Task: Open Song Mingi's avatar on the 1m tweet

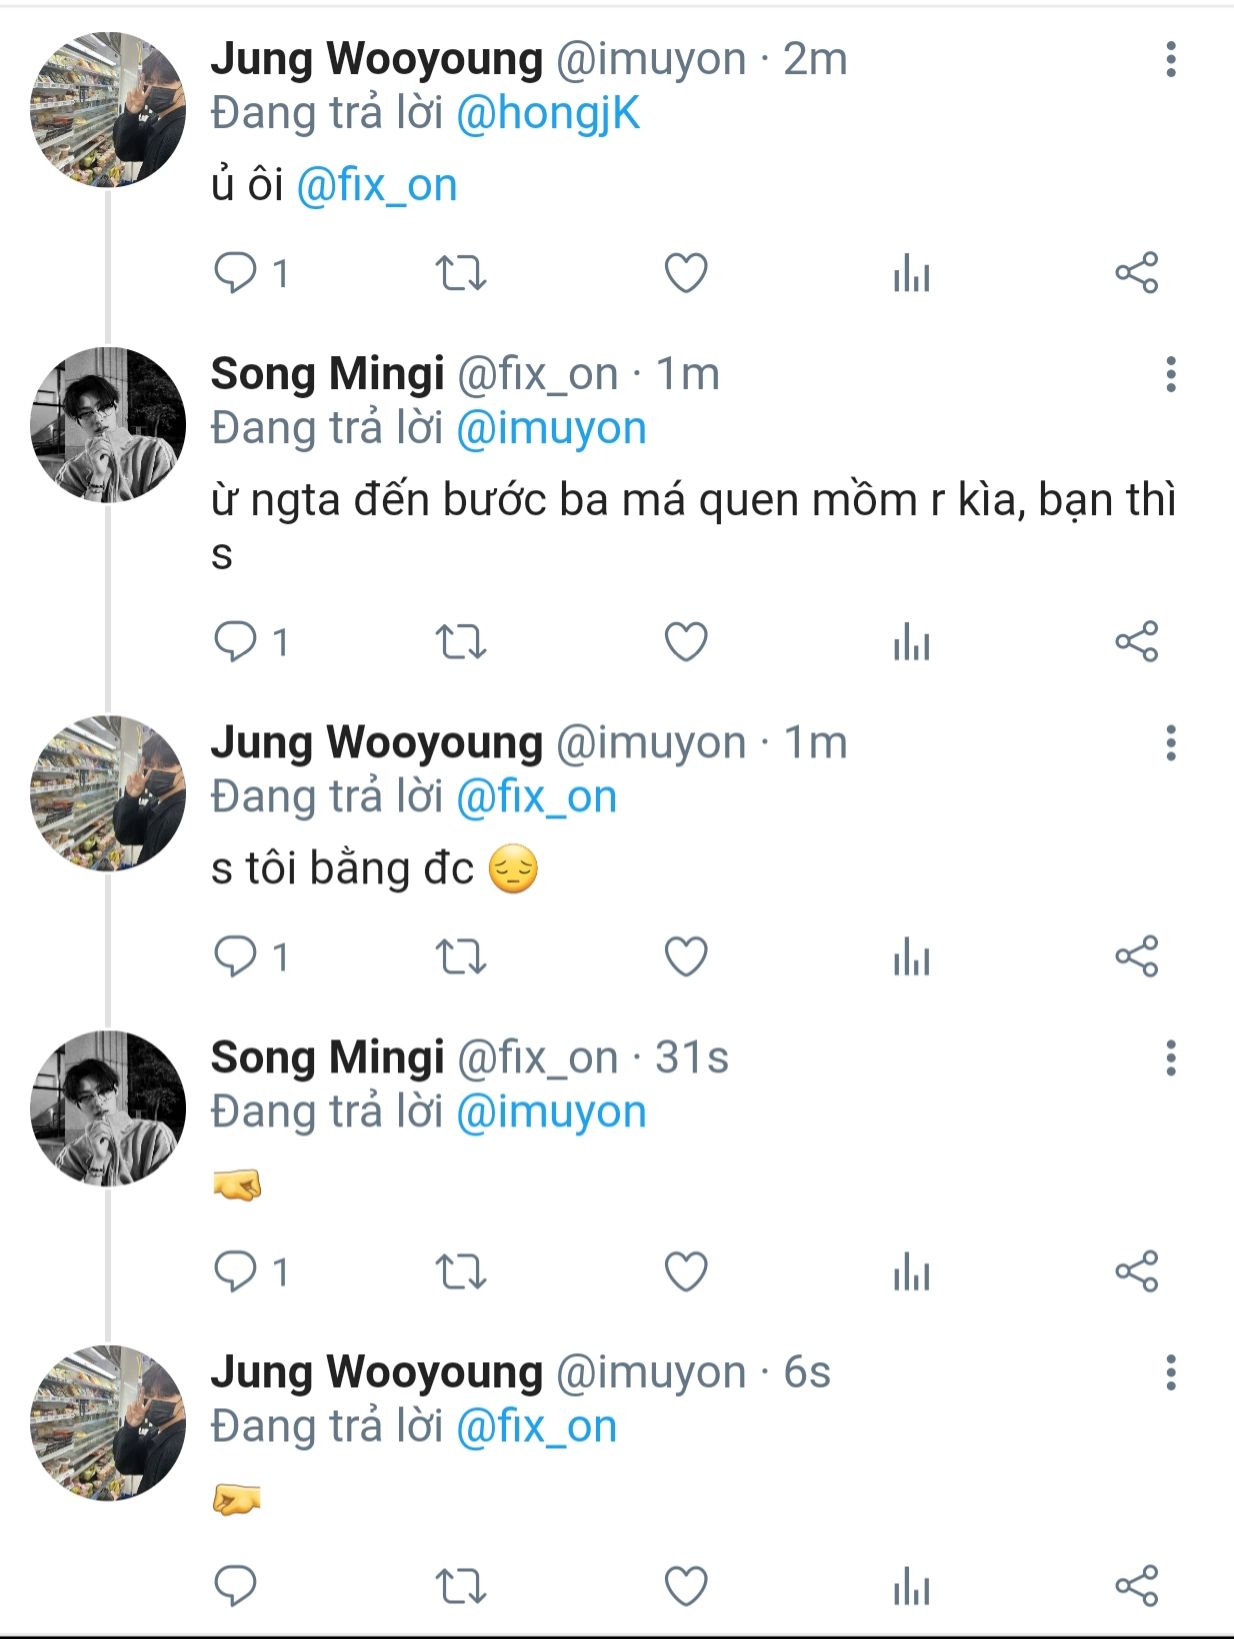Action: pos(108,425)
